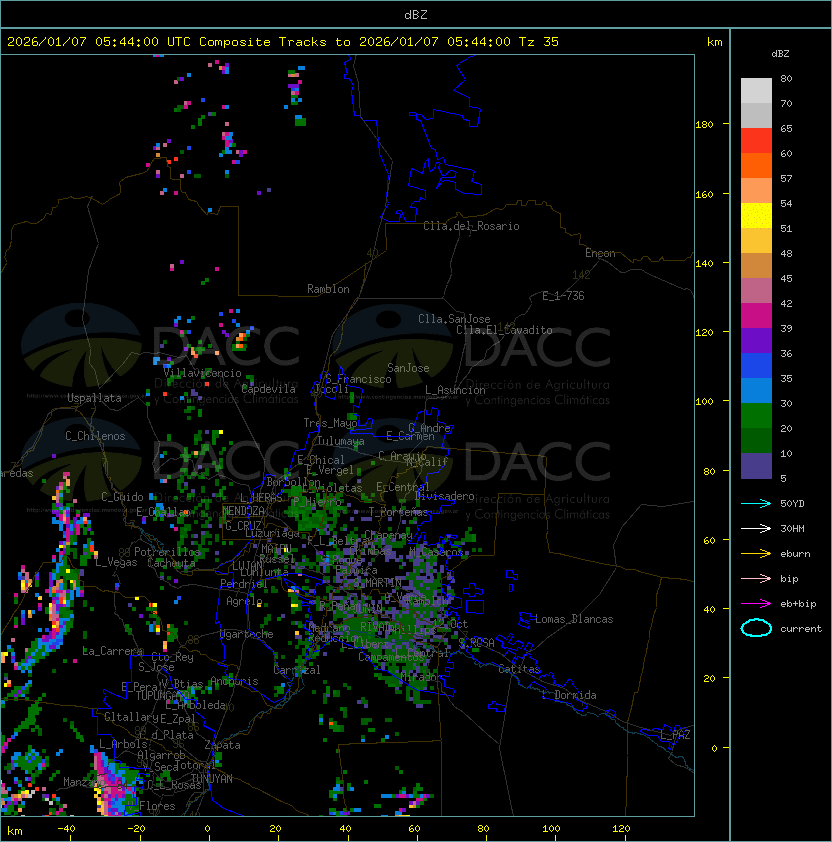832x842 pixels.
Task: Click the 'km' unit label at bottom left
Action: [15, 831]
